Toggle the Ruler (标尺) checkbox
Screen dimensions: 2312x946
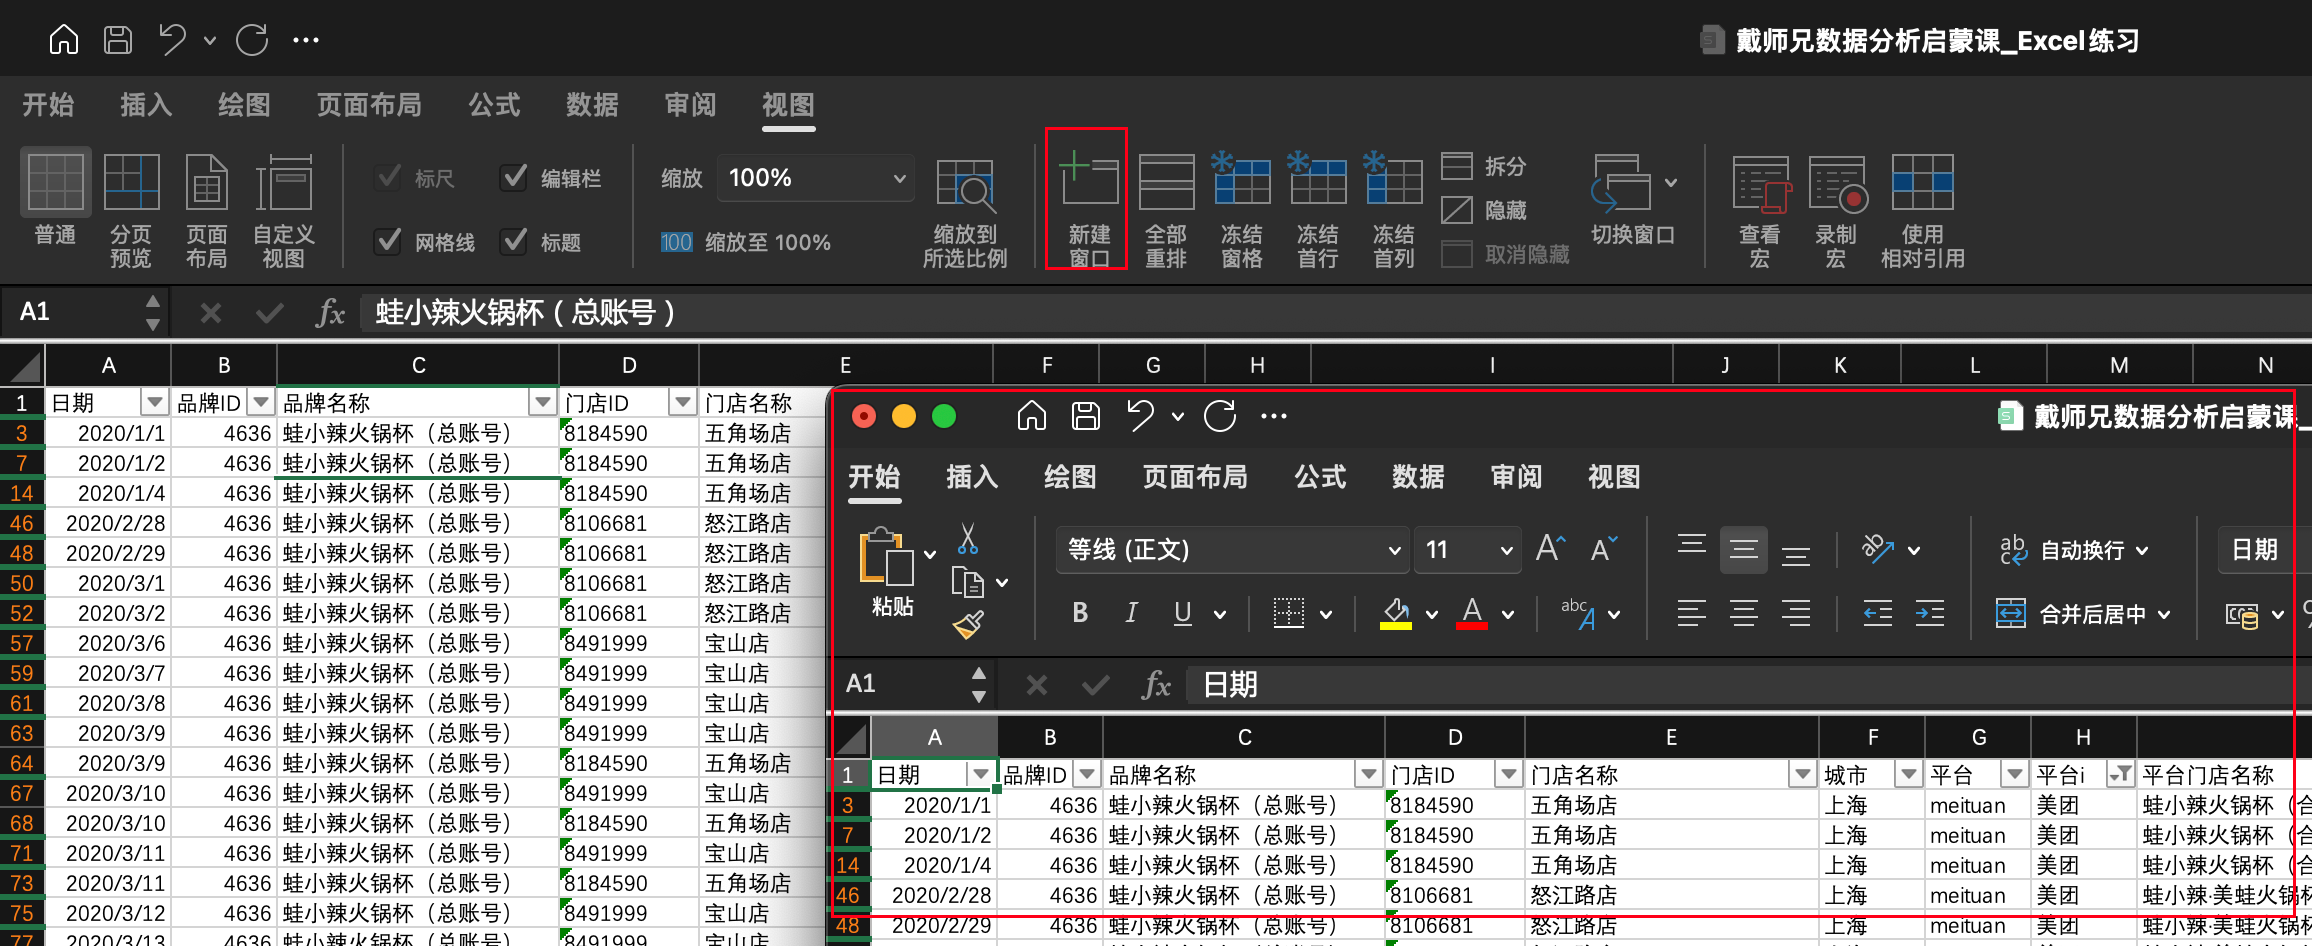387,178
